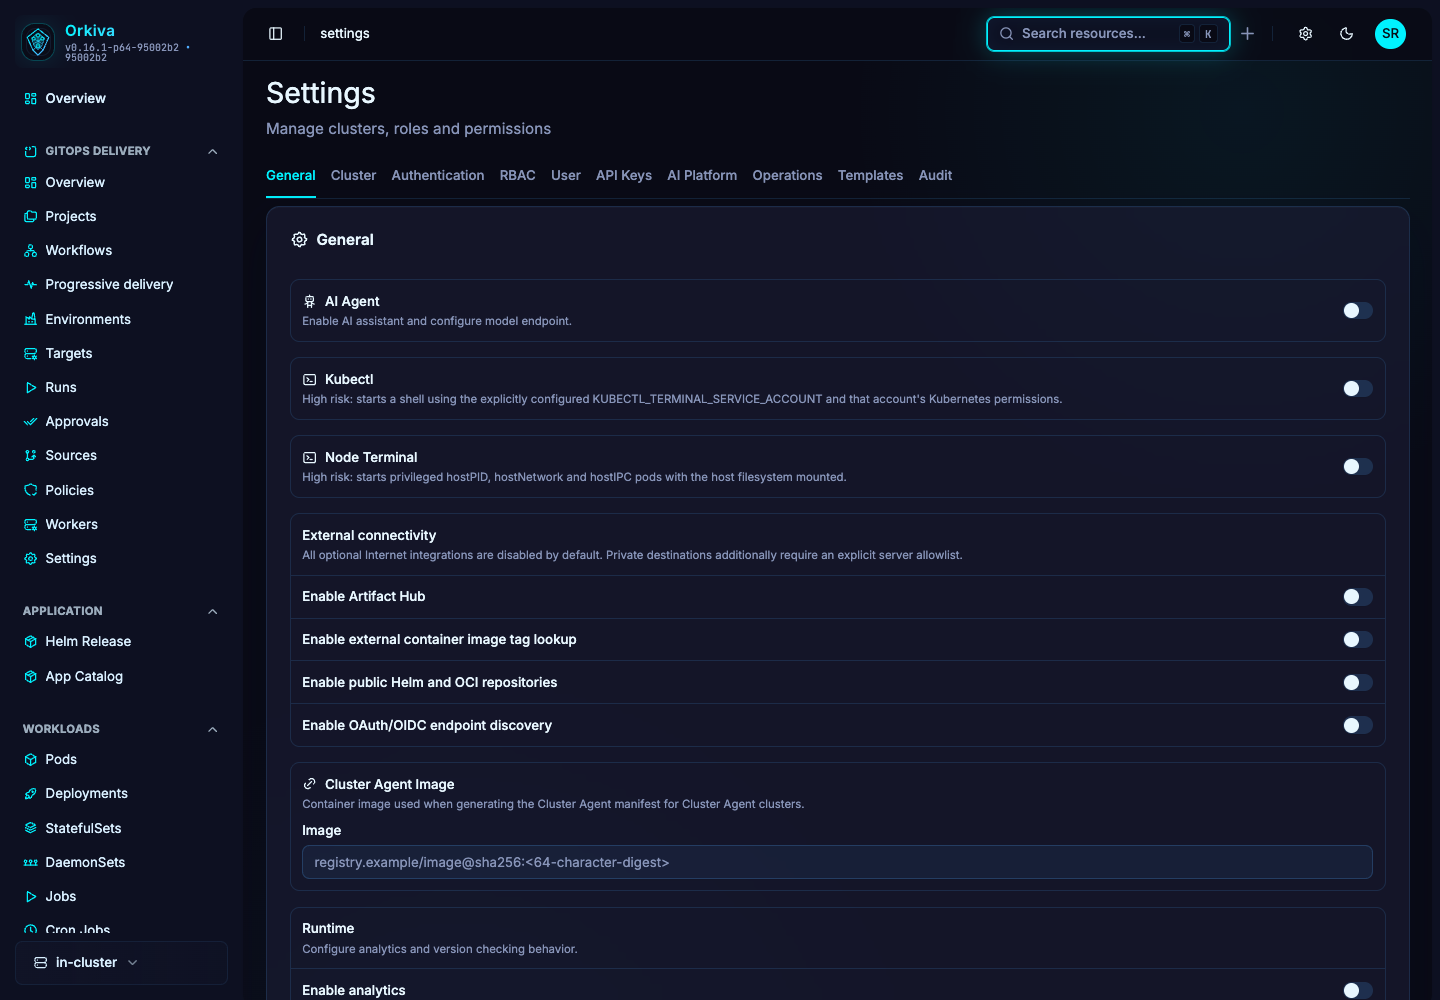The image size is (1440, 1000).
Task: Toggle Enable Artifact Hub
Action: click(1357, 597)
